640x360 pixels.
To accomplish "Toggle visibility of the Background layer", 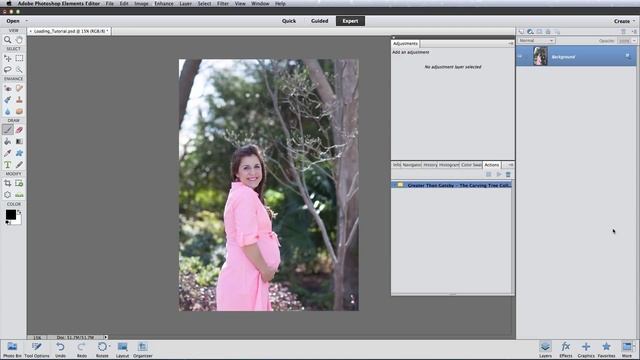I will [x=520, y=56].
